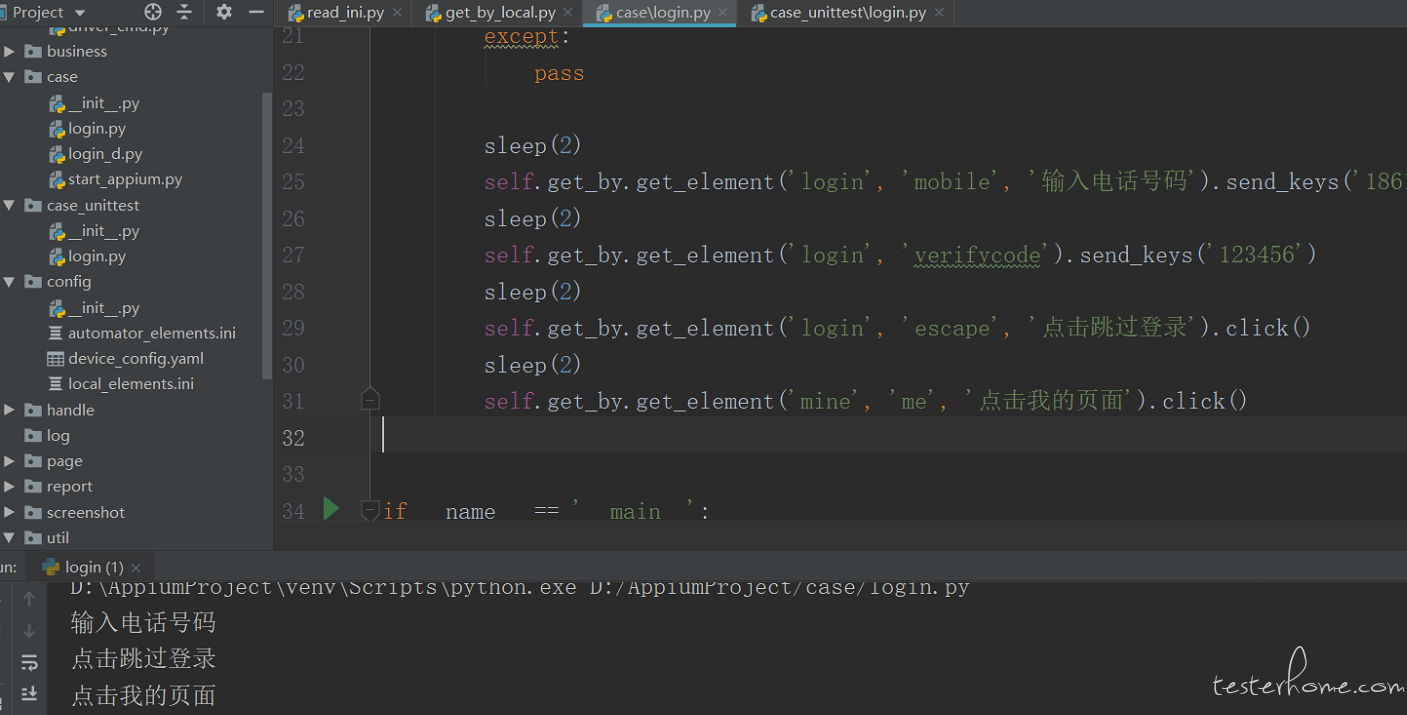Select login_d.py in the project tree

tap(105, 154)
